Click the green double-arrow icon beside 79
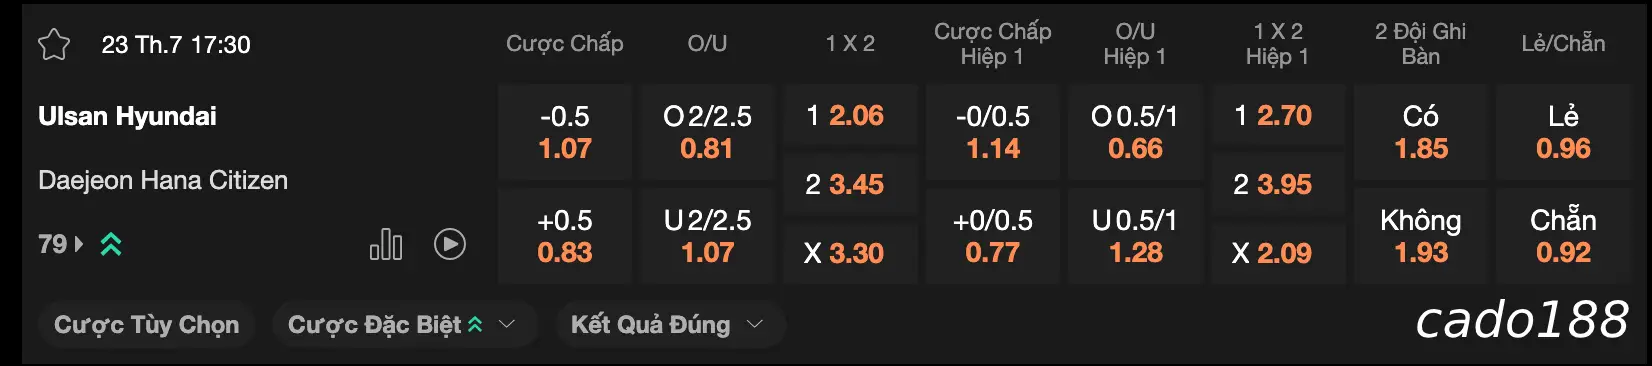Screen dimensions: 1652x366 (111, 244)
